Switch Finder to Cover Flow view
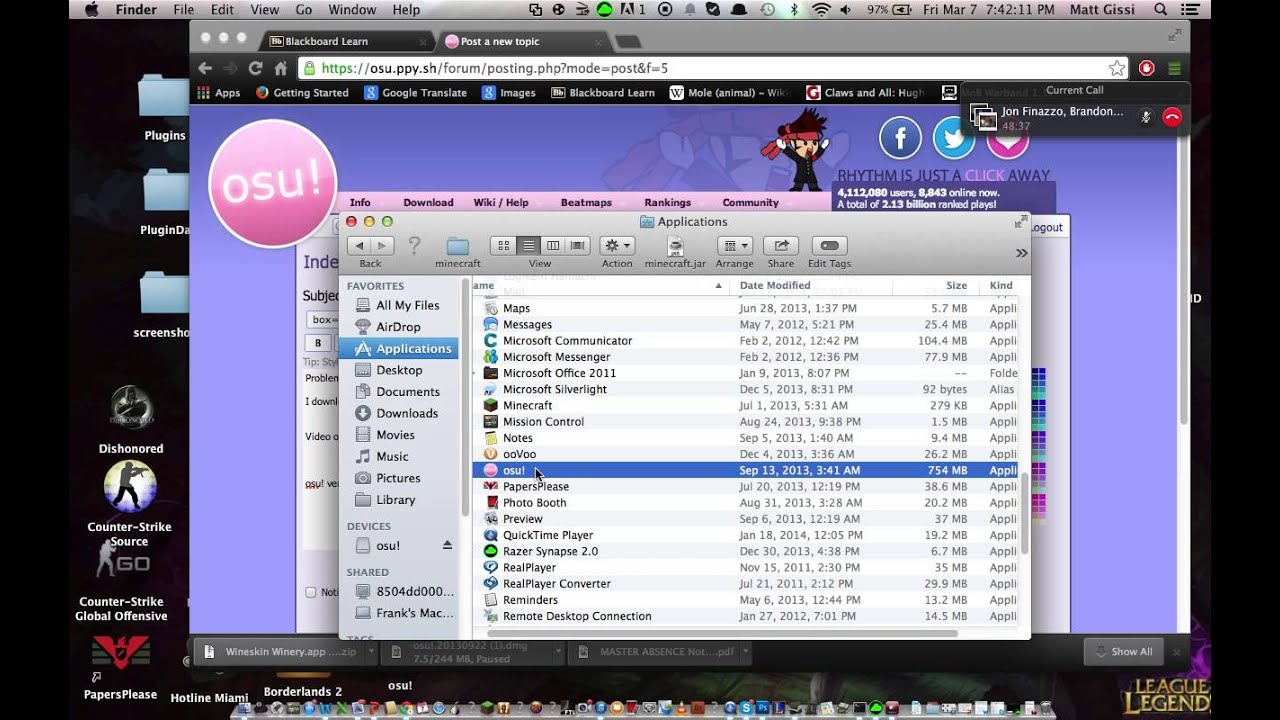The height and width of the screenshot is (720, 1280). (x=577, y=246)
